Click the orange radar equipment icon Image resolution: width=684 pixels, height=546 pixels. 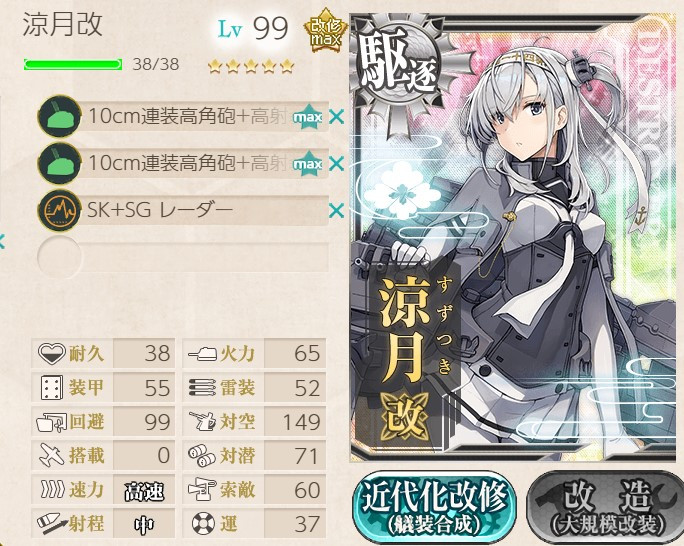pyautogui.click(x=60, y=211)
